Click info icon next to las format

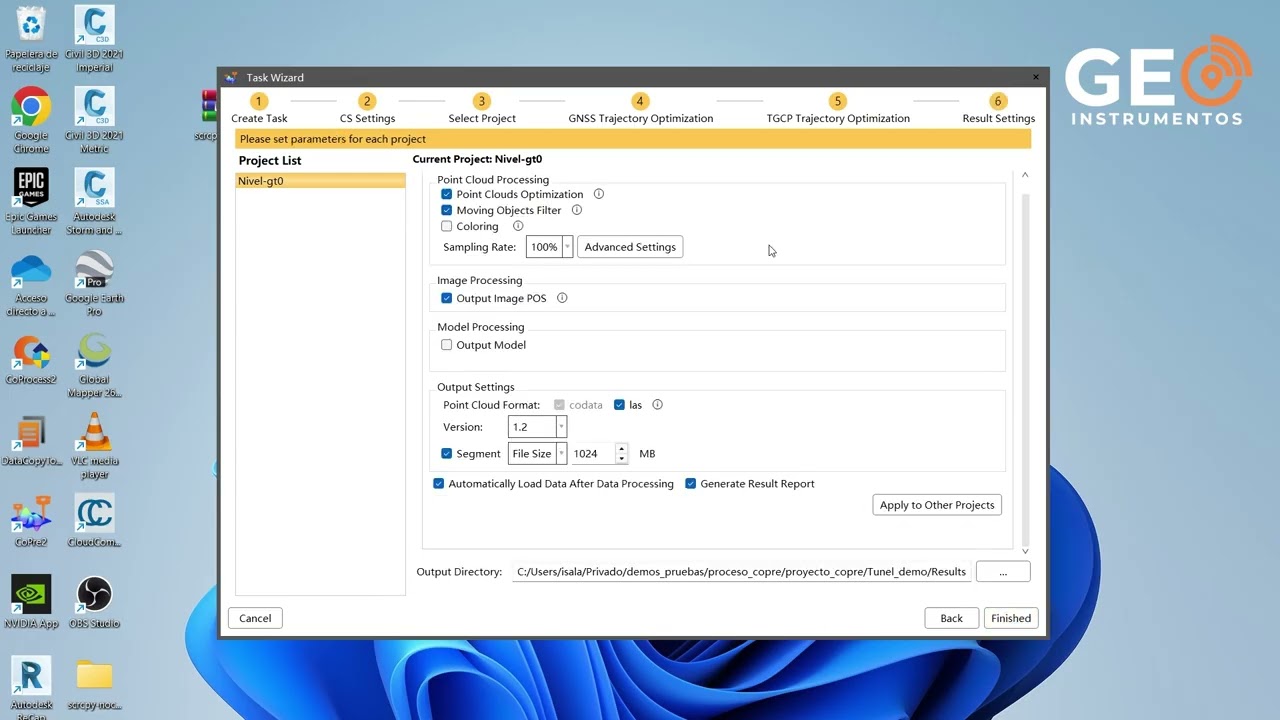click(657, 405)
